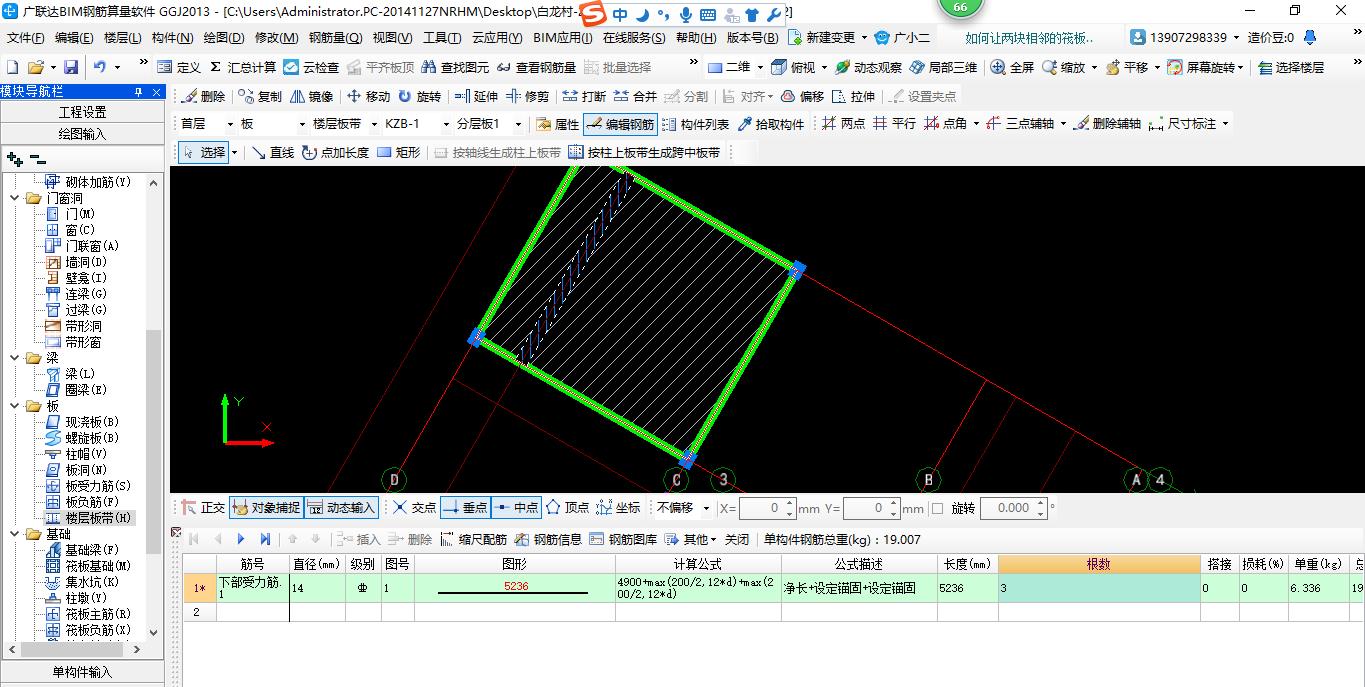Click 选择楼层 select floor tool
This screenshot has height=687, width=1365.
1291,67
